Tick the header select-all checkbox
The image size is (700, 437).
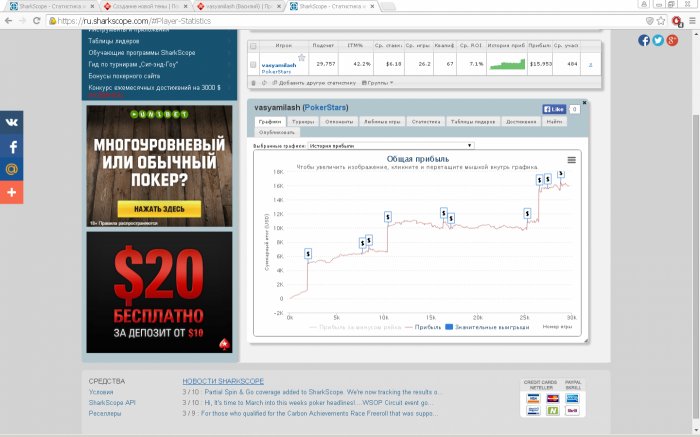[x=253, y=46]
